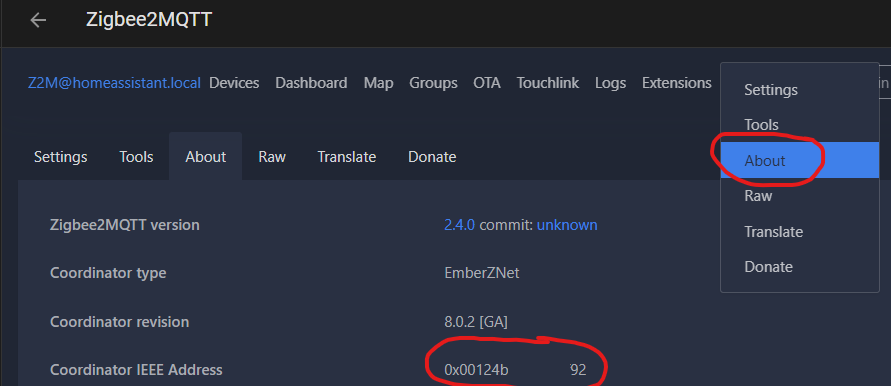Open the unknown commit link
This screenshot has height=386, width=891.
pyautogui.click(x=567, y=225)
